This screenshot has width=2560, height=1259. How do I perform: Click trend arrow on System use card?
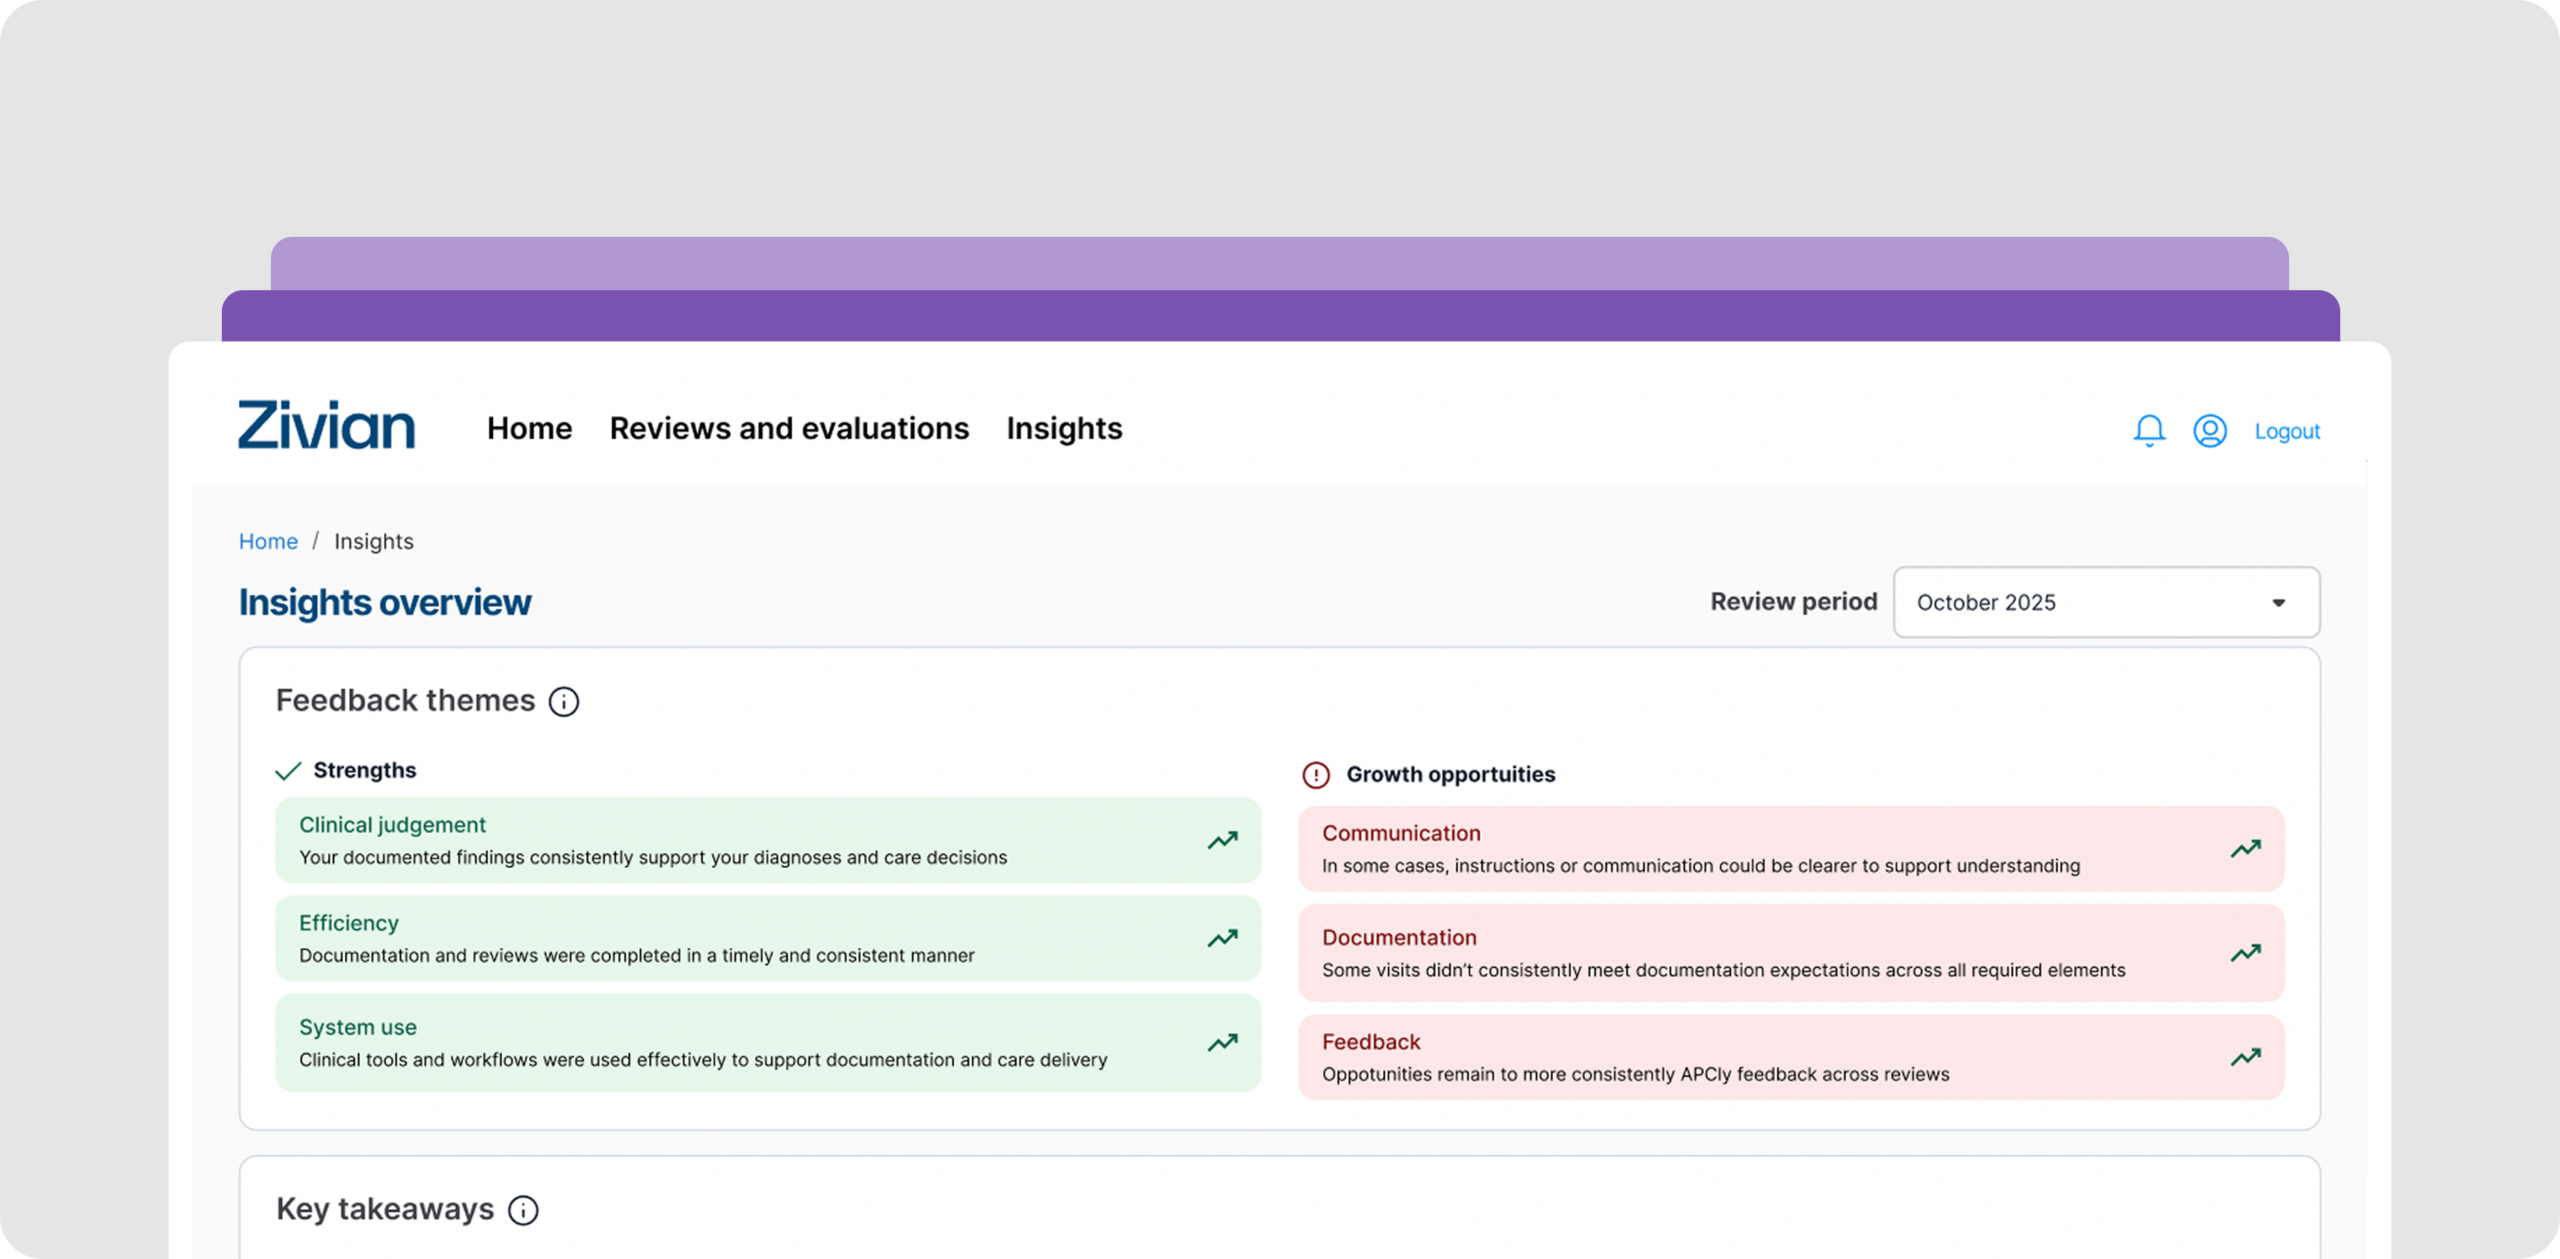[1222, 1042]
